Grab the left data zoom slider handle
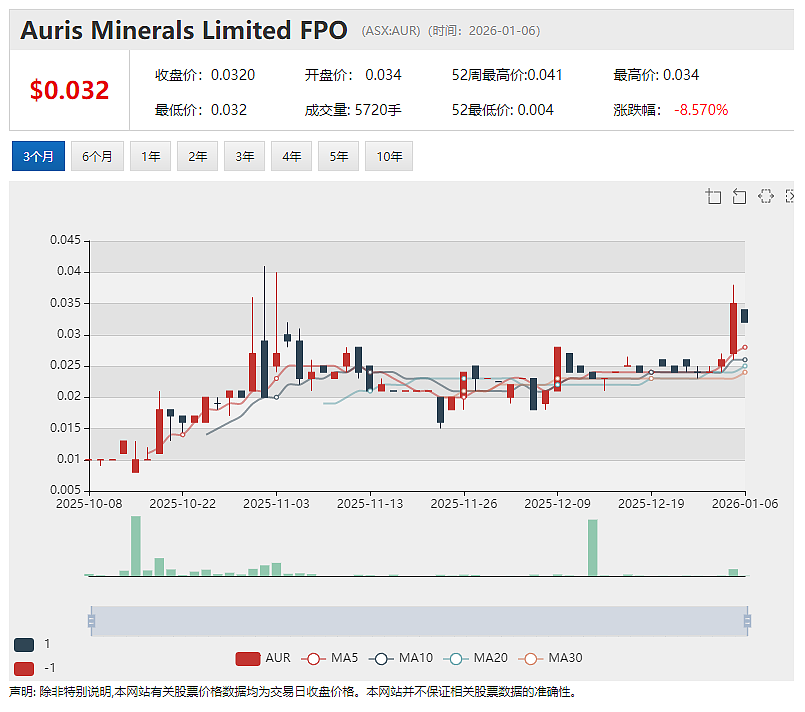The width and height of the screenshot is (805, 712). (91, 621)
